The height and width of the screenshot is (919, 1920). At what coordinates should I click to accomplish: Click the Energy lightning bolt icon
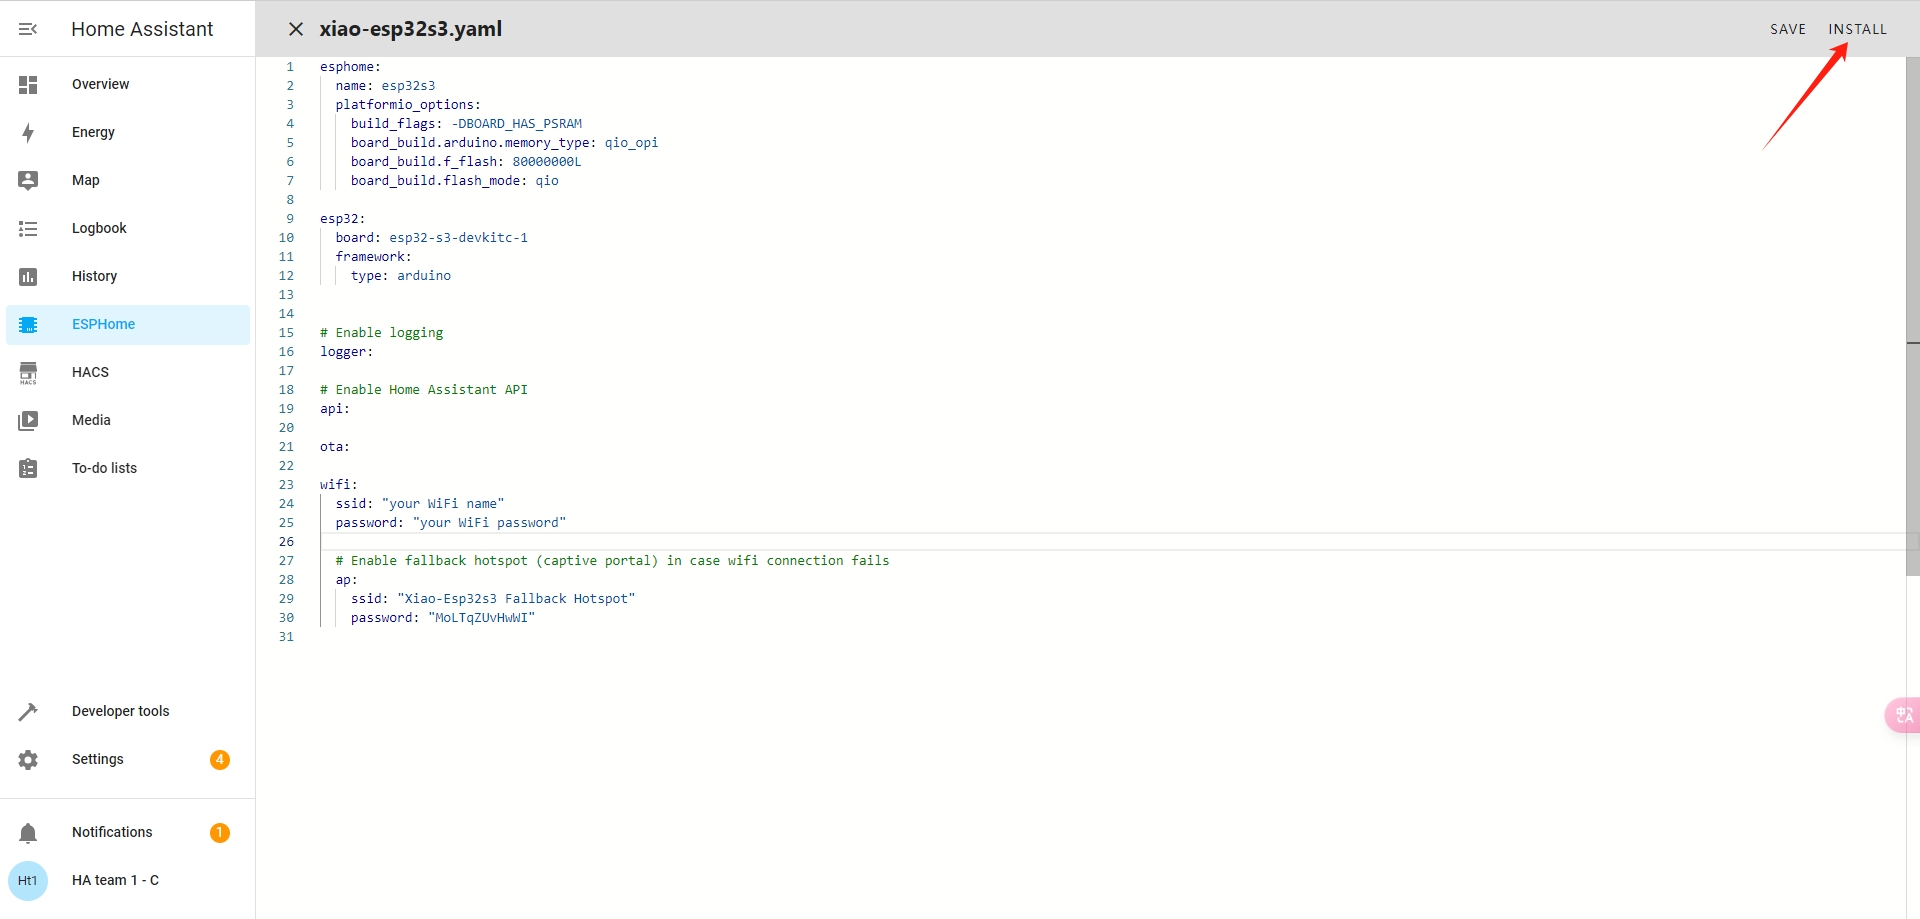coord(28,133)
